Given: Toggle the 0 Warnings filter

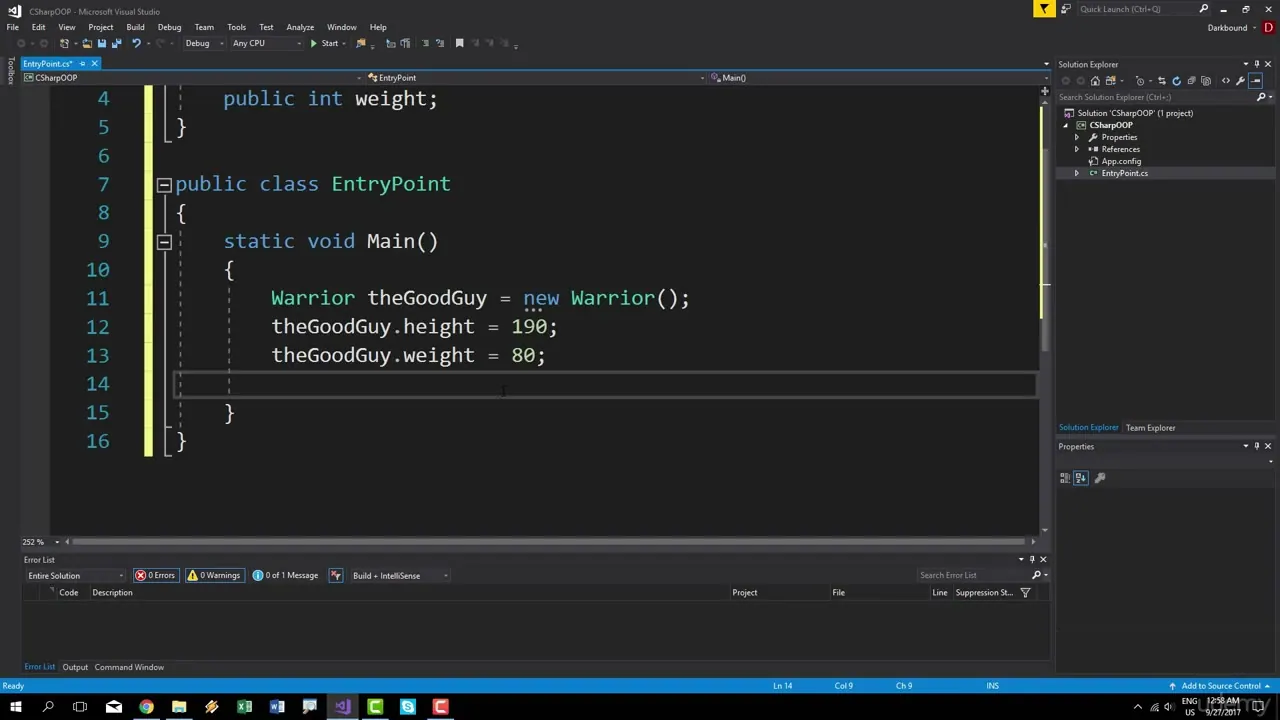Looking at the screenshot, I should coord(214,575).
